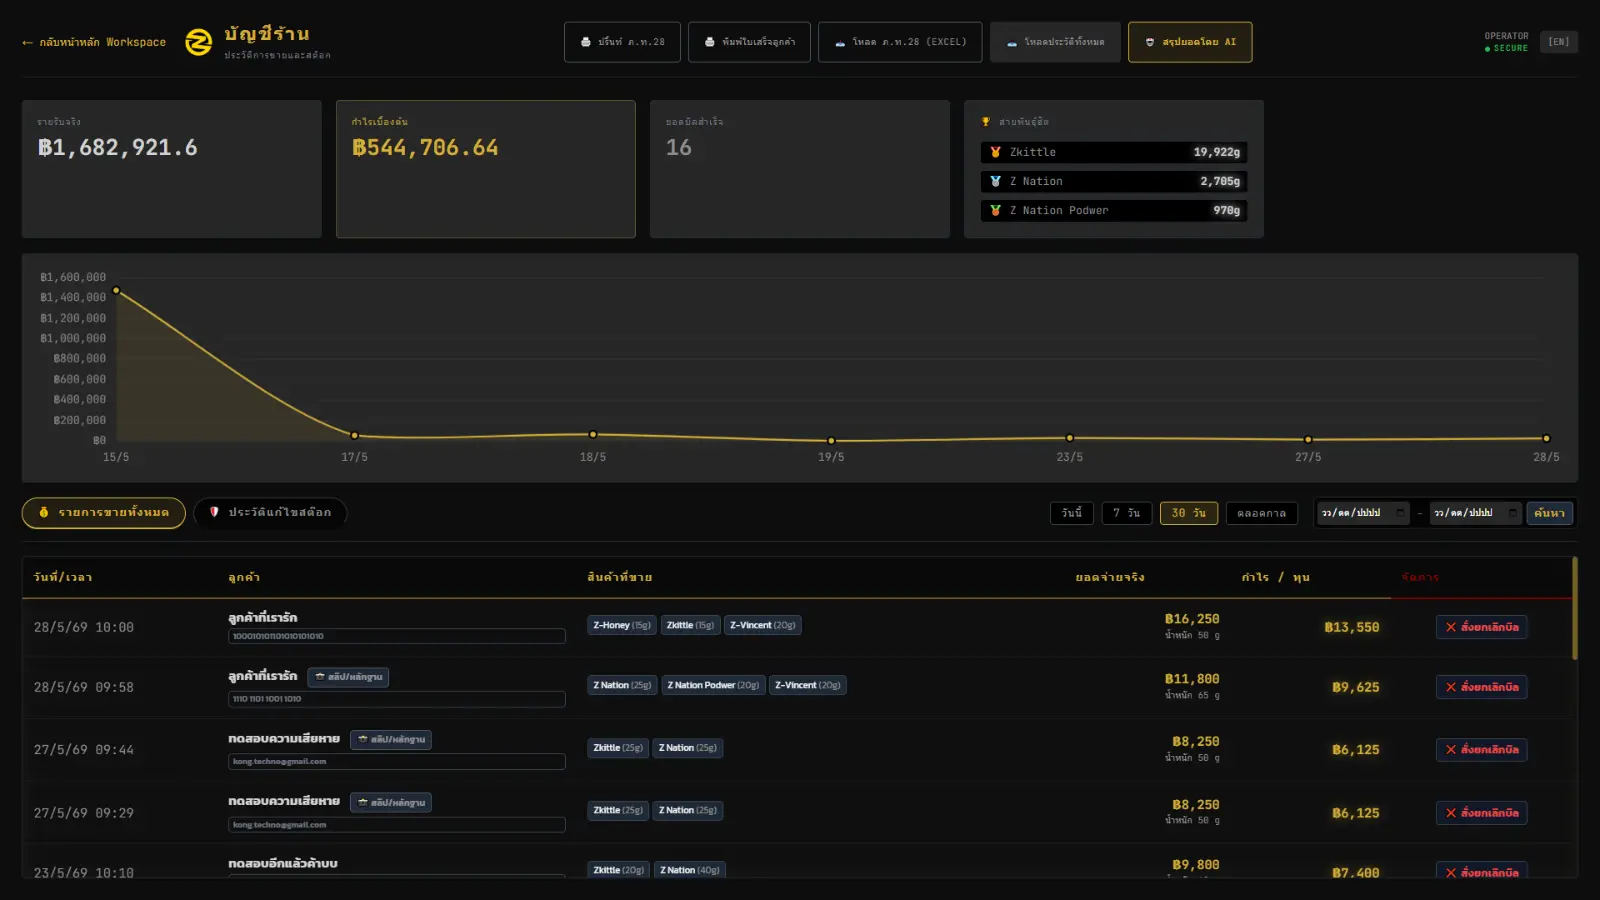The image size is (1600, 900).
Task: Click the Z Nation Podwer (20g) product tag
Action: [713, 685]
